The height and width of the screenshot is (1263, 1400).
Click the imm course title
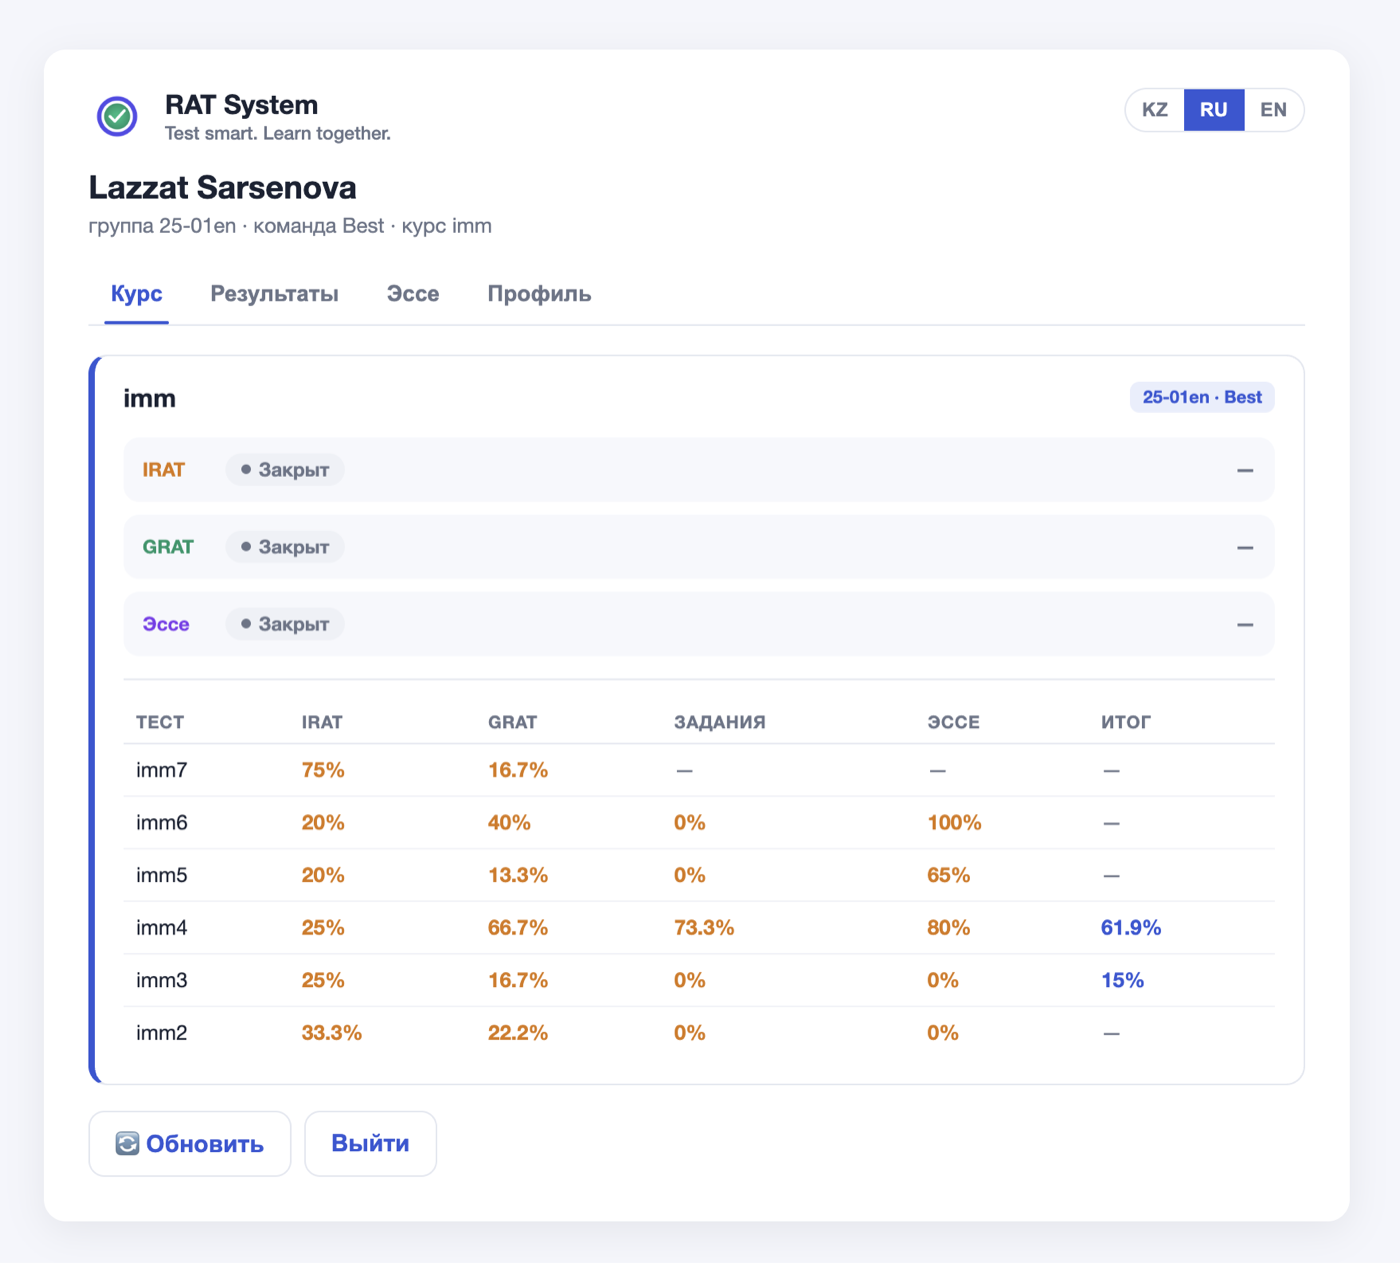click(150, 398)
